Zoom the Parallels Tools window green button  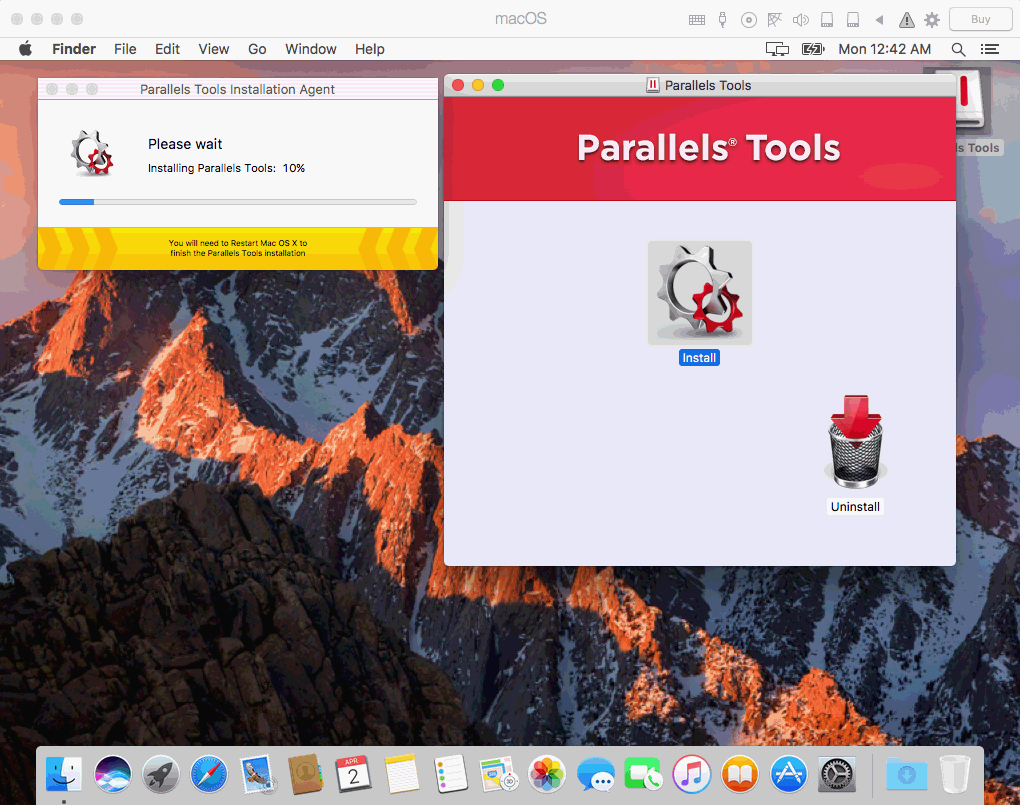[498, 85]
